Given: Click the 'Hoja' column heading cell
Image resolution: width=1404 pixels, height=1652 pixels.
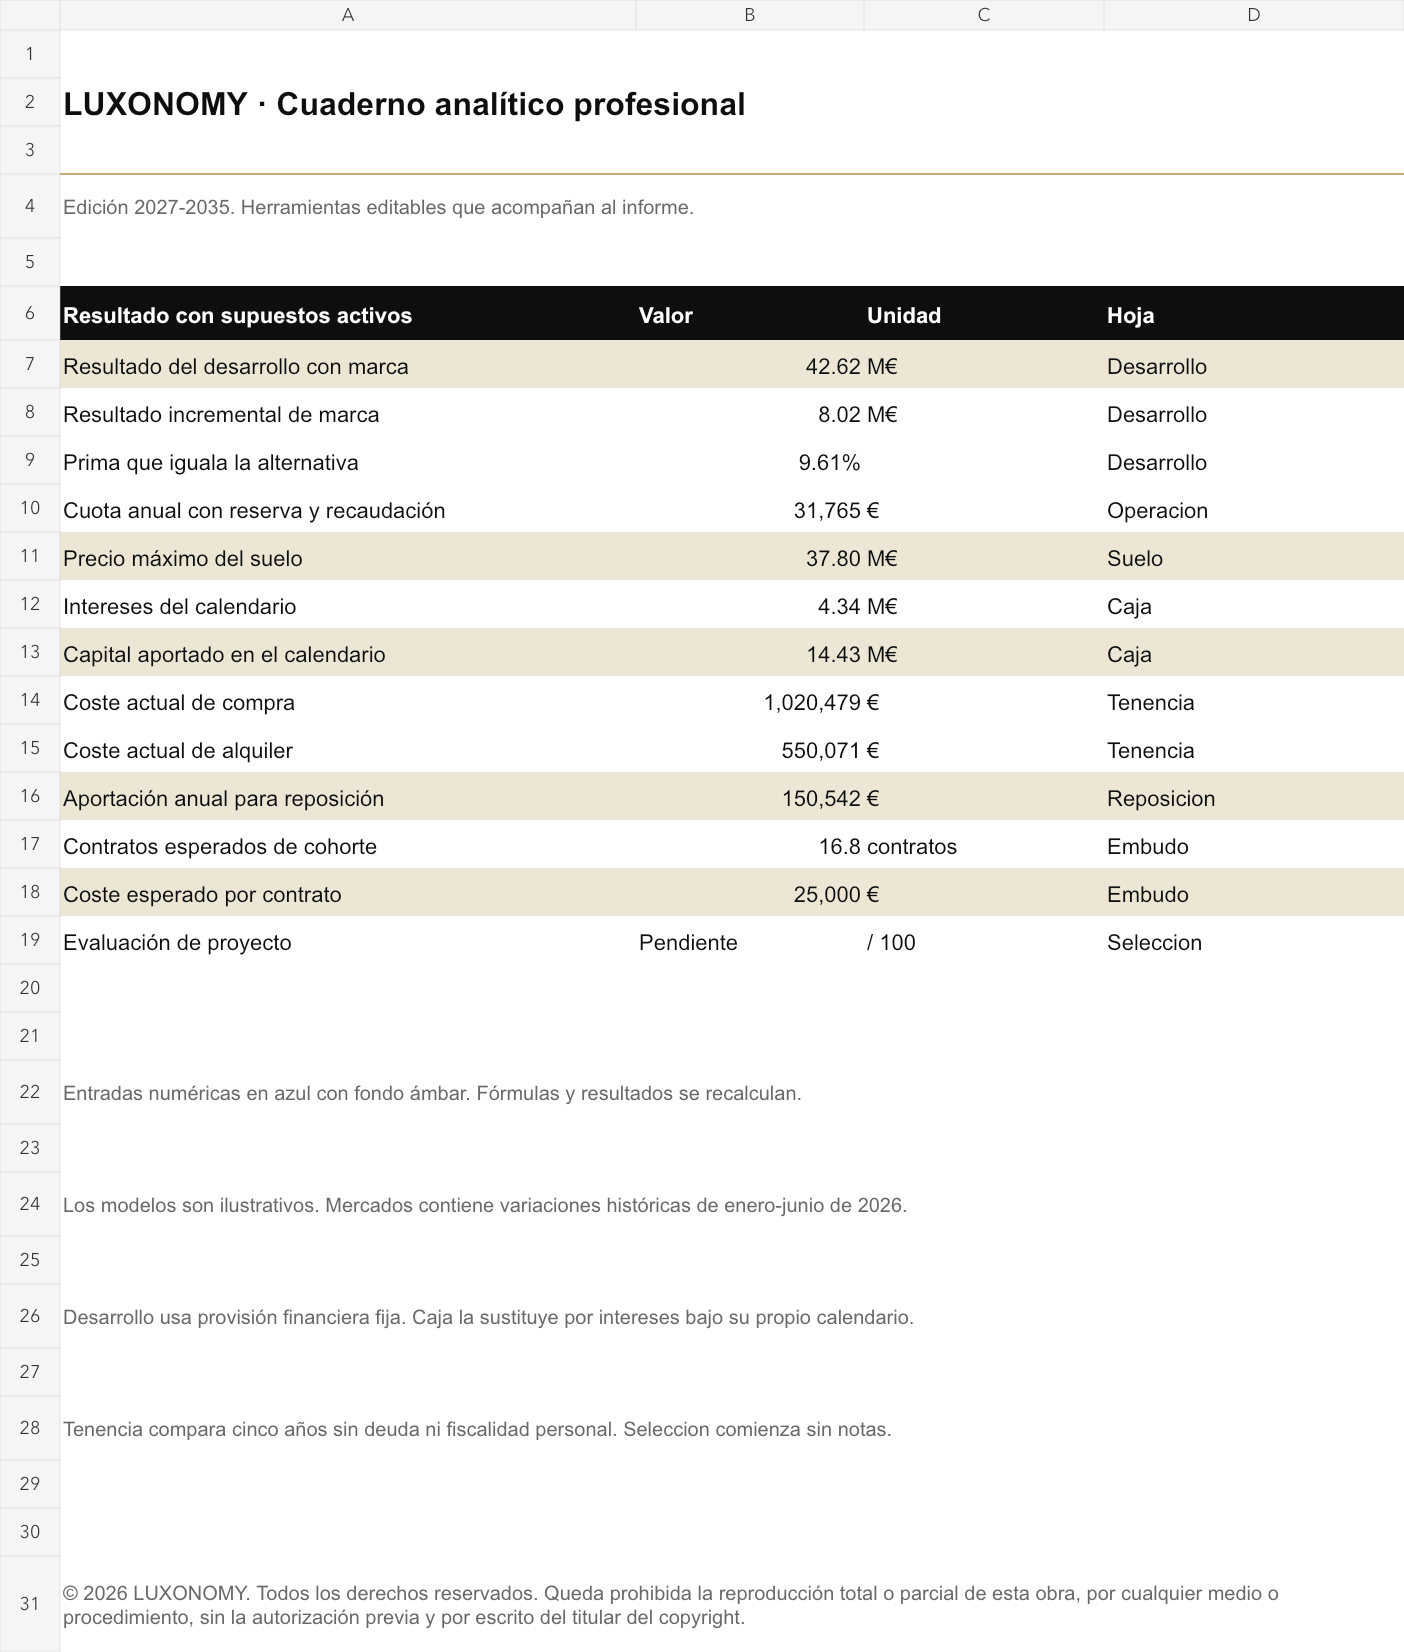Looking at the screenshot, I should coord(1254,315).
